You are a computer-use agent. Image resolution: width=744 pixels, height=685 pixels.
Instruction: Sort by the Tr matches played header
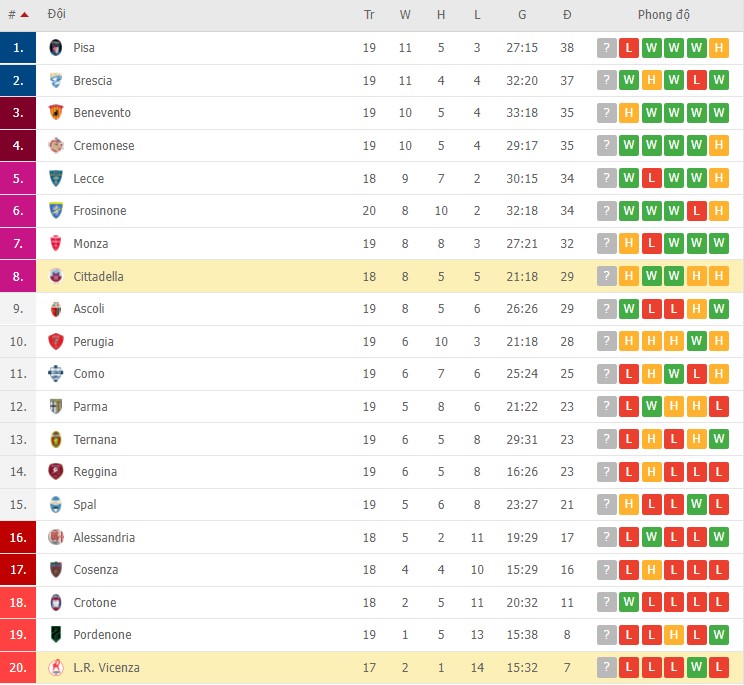click(x=369, y=15)
